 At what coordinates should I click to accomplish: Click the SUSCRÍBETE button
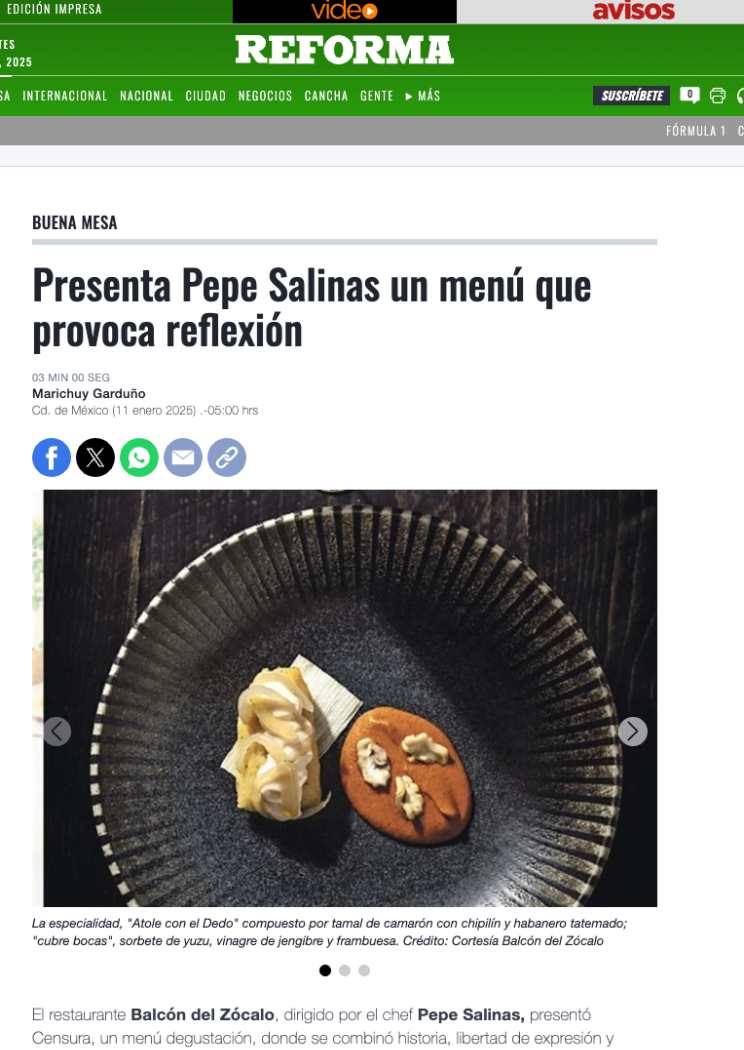pos(631,96)
